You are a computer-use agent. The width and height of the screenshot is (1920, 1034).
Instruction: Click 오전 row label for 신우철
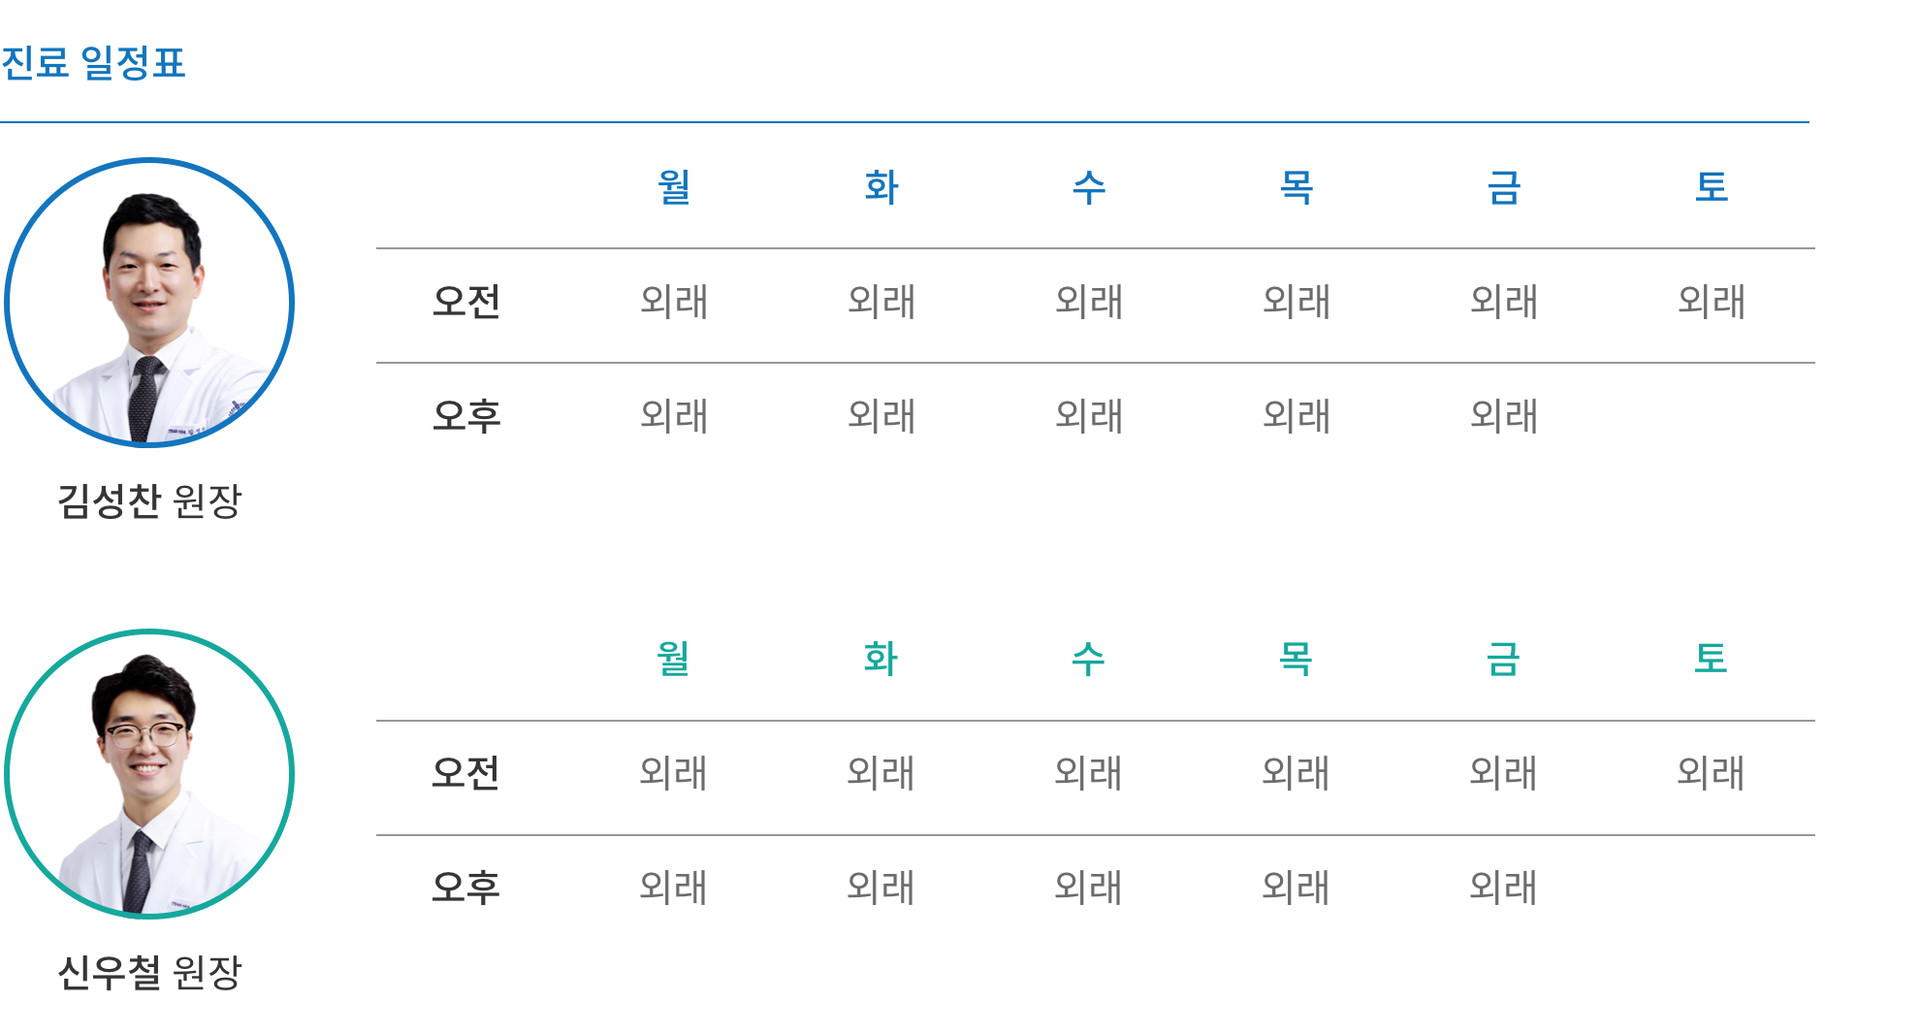click(466, 773)
